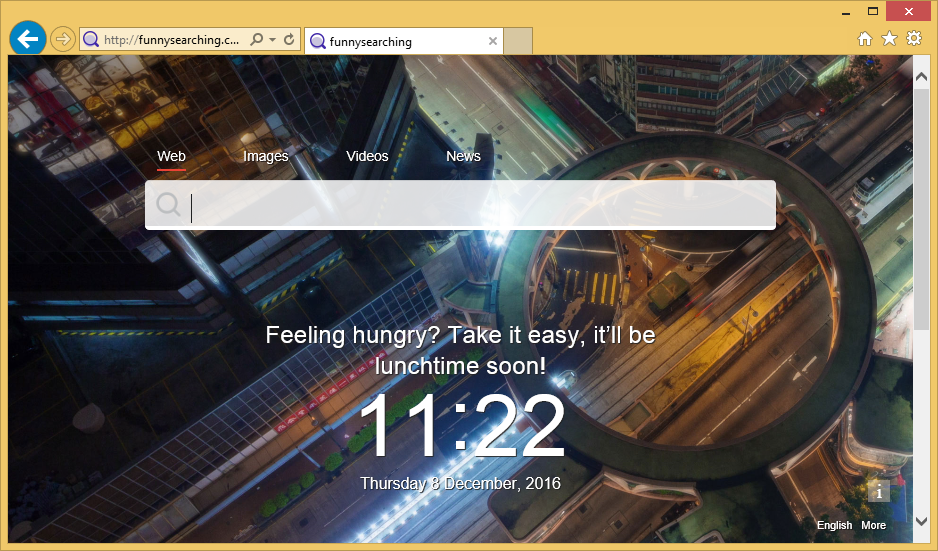This screenshot has width=938, height=551.
Task: Close the funnysearching tab
Action: 493,41
